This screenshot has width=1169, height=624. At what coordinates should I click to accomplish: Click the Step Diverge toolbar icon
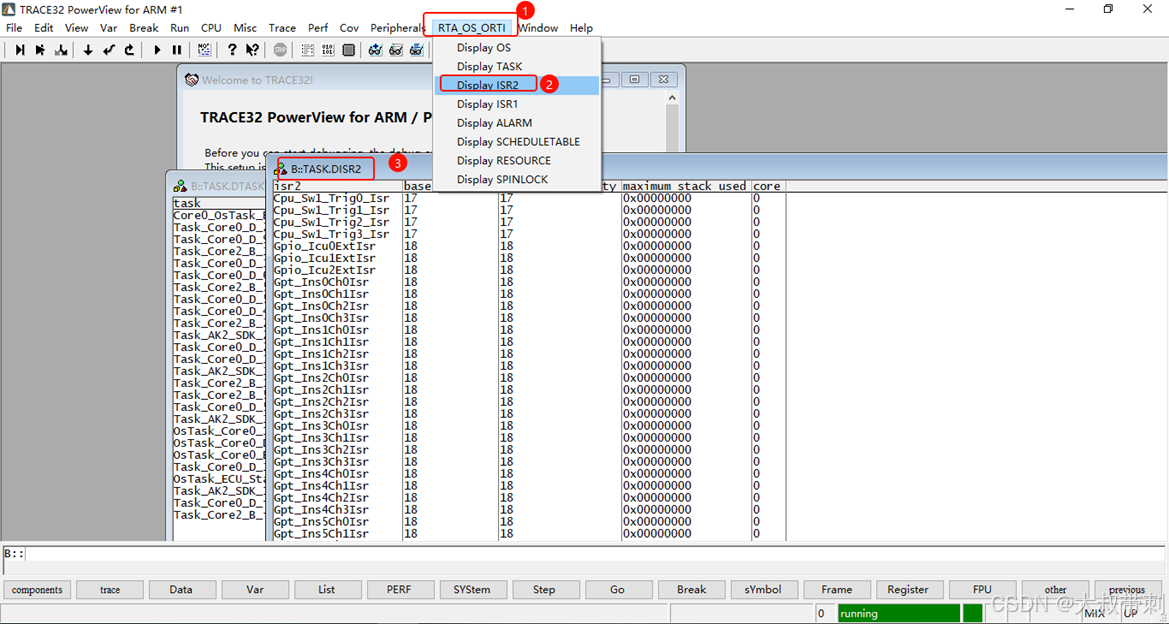pyautogui.click(x=61, y=50)
